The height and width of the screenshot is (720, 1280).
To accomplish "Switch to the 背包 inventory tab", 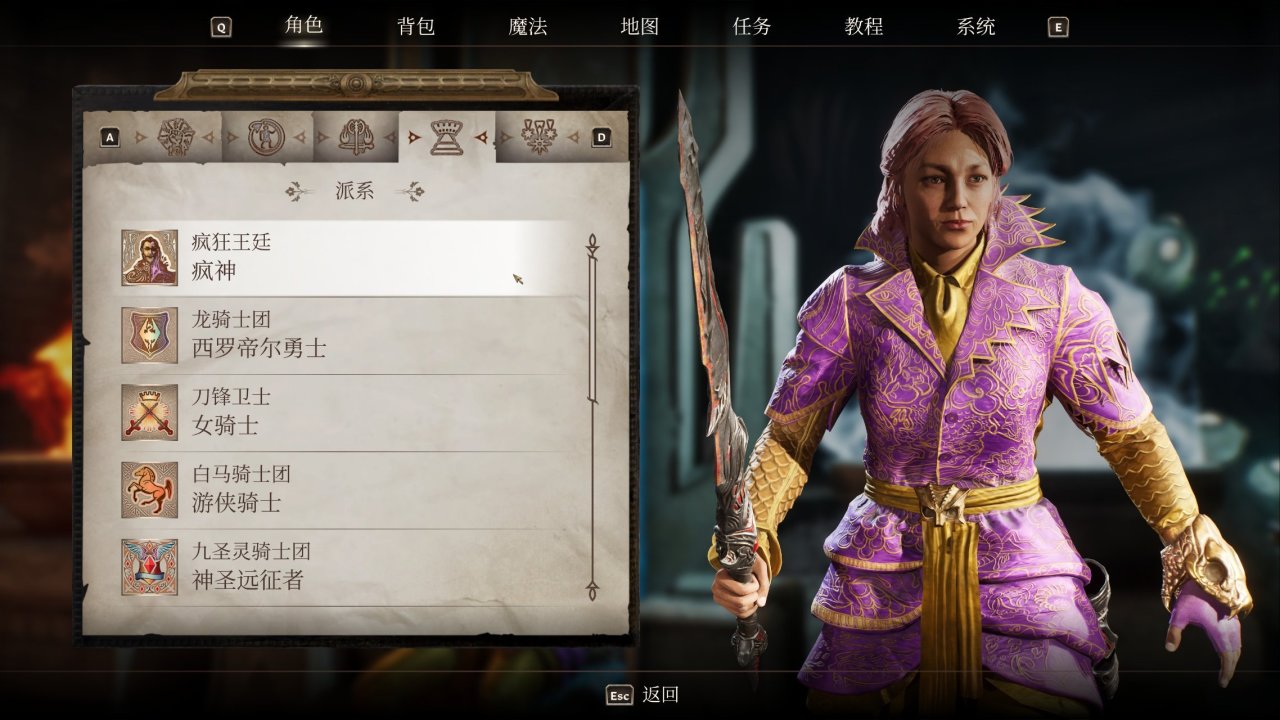I will [416, 27].
